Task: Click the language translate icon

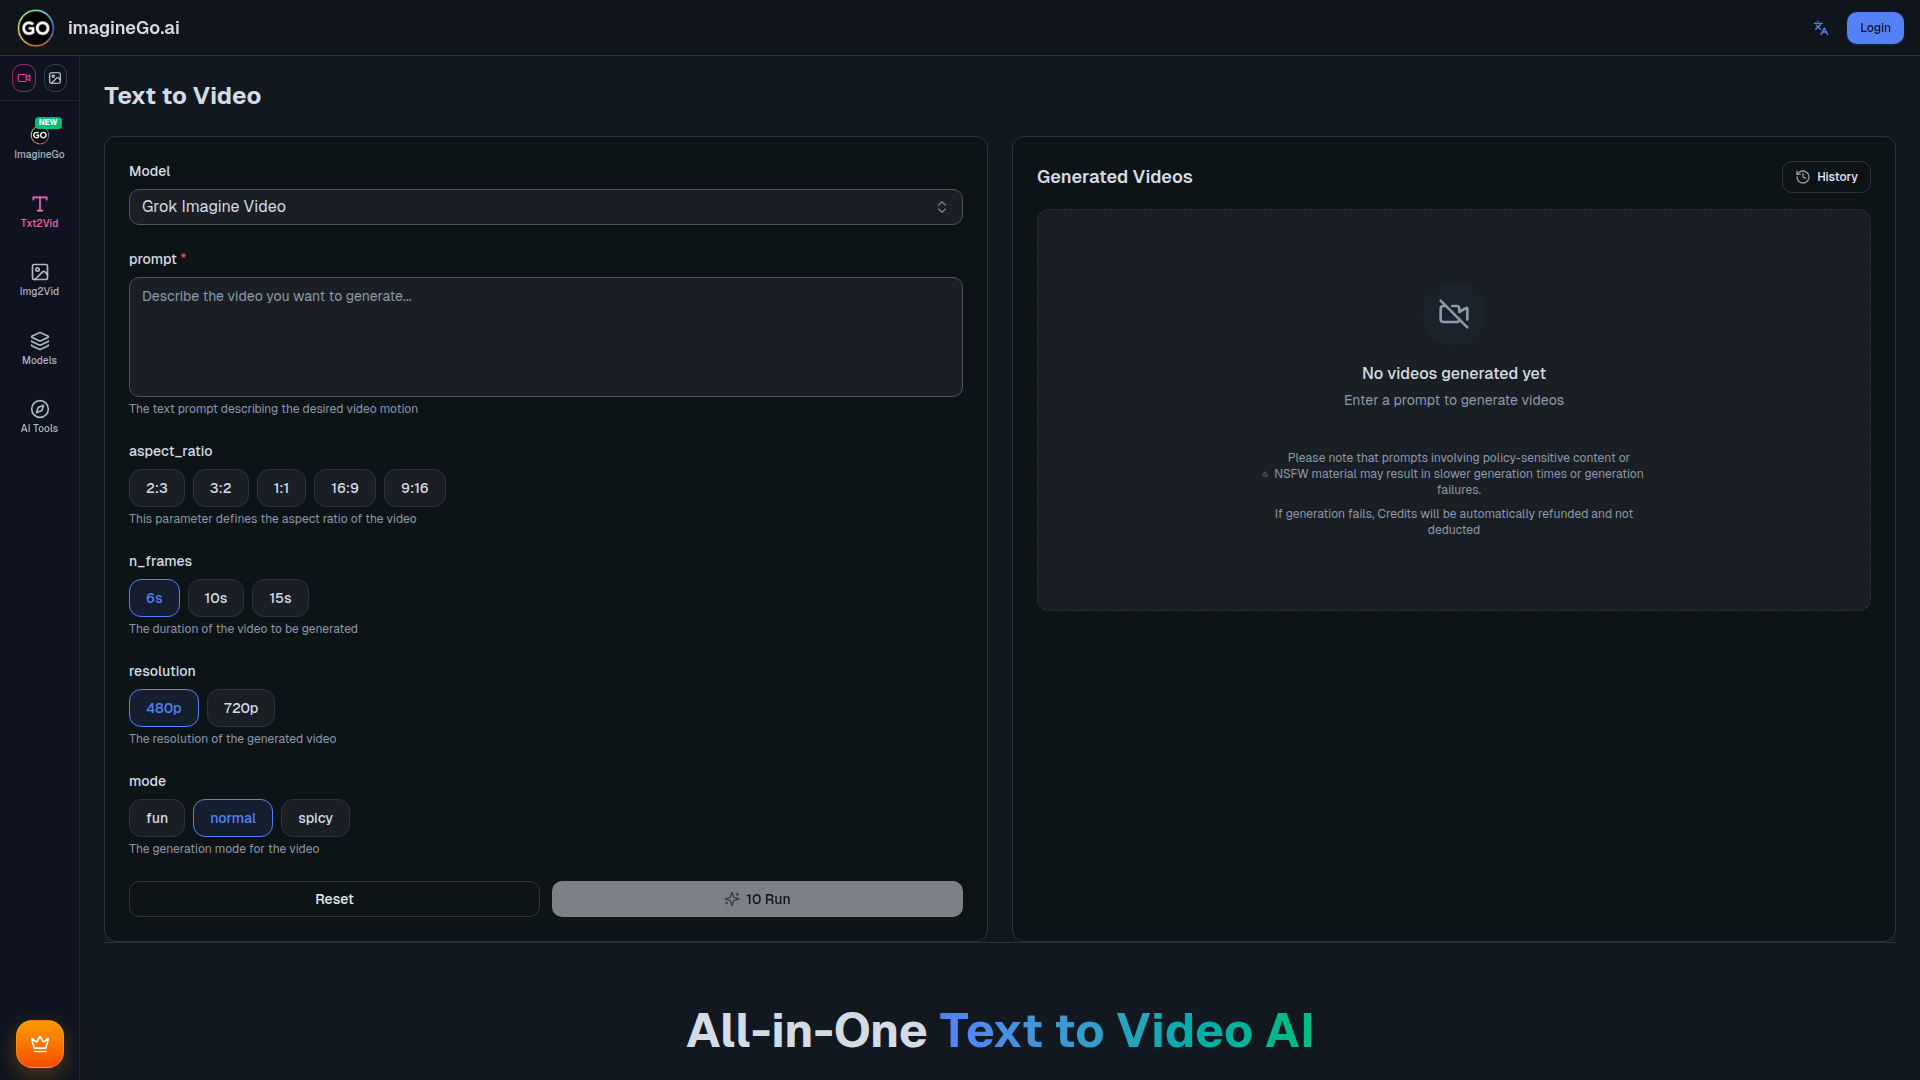Action: [1820, 28]
